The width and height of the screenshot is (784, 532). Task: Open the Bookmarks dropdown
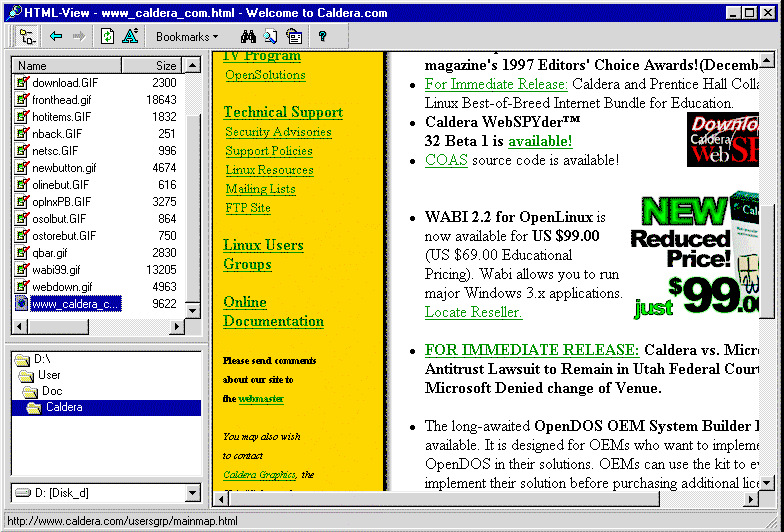[187, 36]
